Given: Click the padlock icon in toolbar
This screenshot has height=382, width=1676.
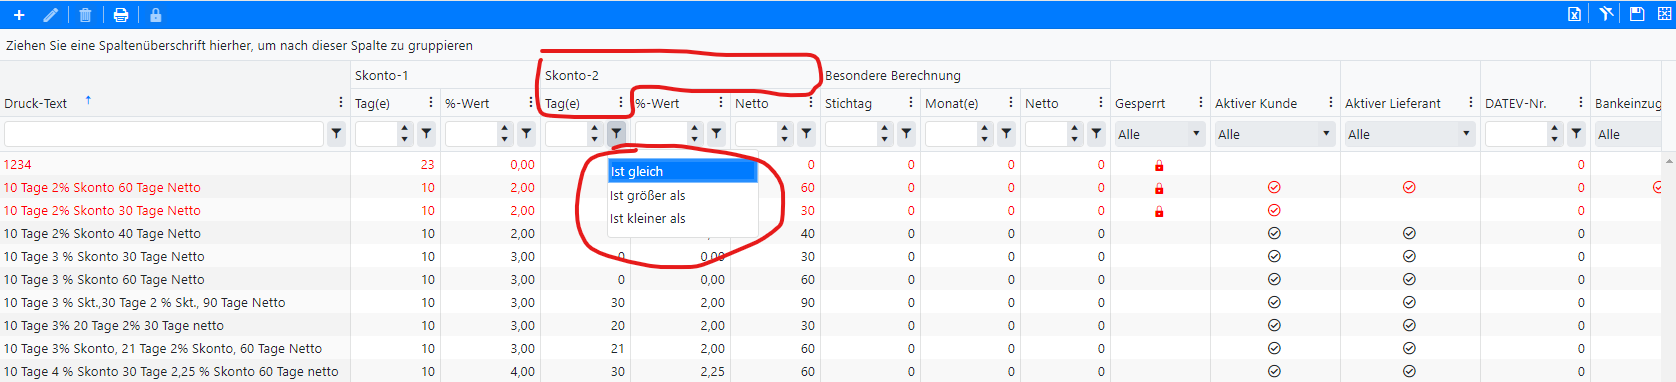Looking at the screenshot, I should coord(156,15).
